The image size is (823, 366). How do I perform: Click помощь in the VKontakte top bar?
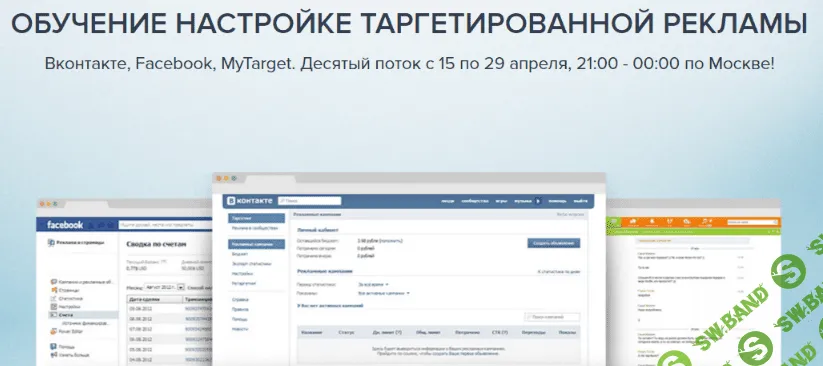[x=557, y=201]
